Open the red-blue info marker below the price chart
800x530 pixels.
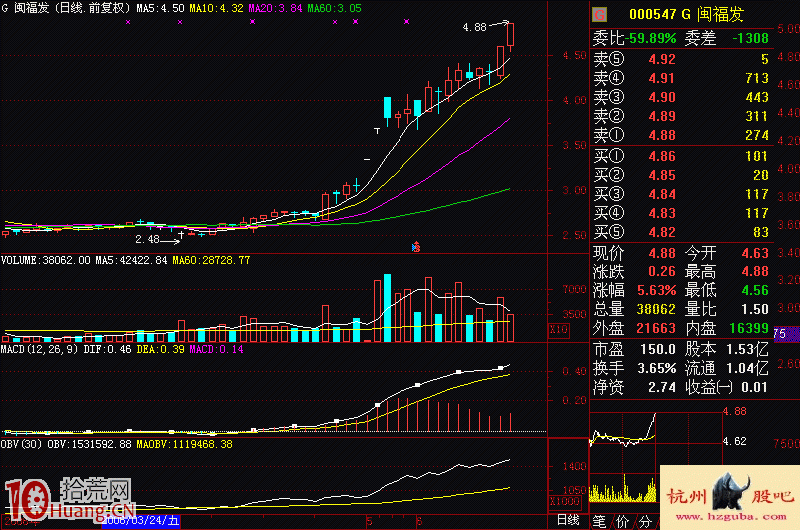tap(416, 247)
